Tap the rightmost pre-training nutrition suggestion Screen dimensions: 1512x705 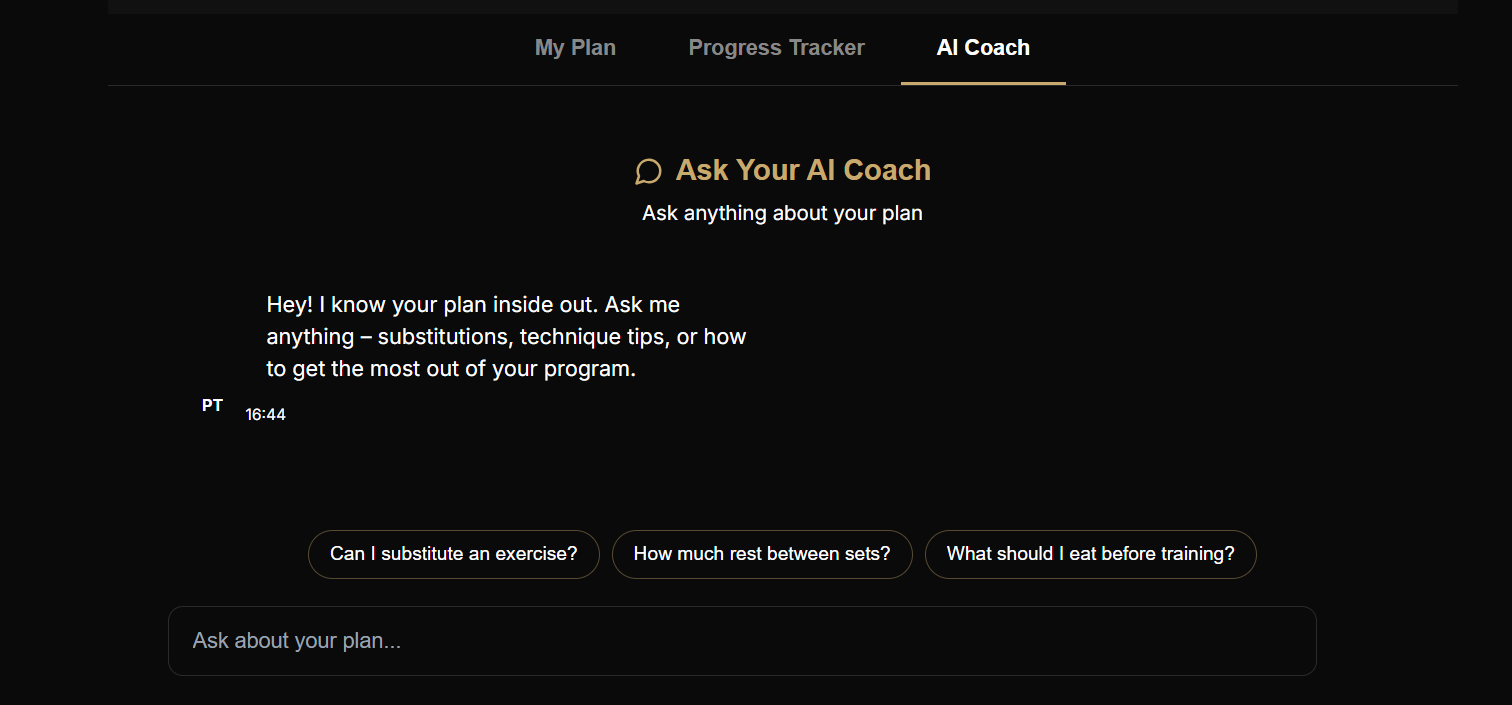(1090, 553)
